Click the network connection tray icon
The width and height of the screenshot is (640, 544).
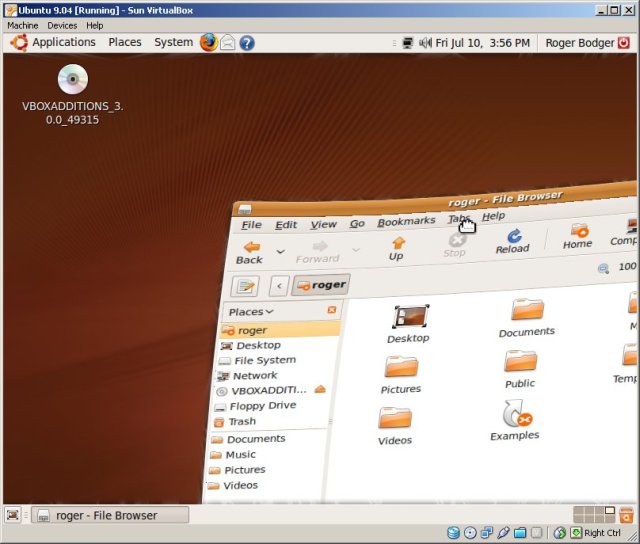[x=407, y=43]
